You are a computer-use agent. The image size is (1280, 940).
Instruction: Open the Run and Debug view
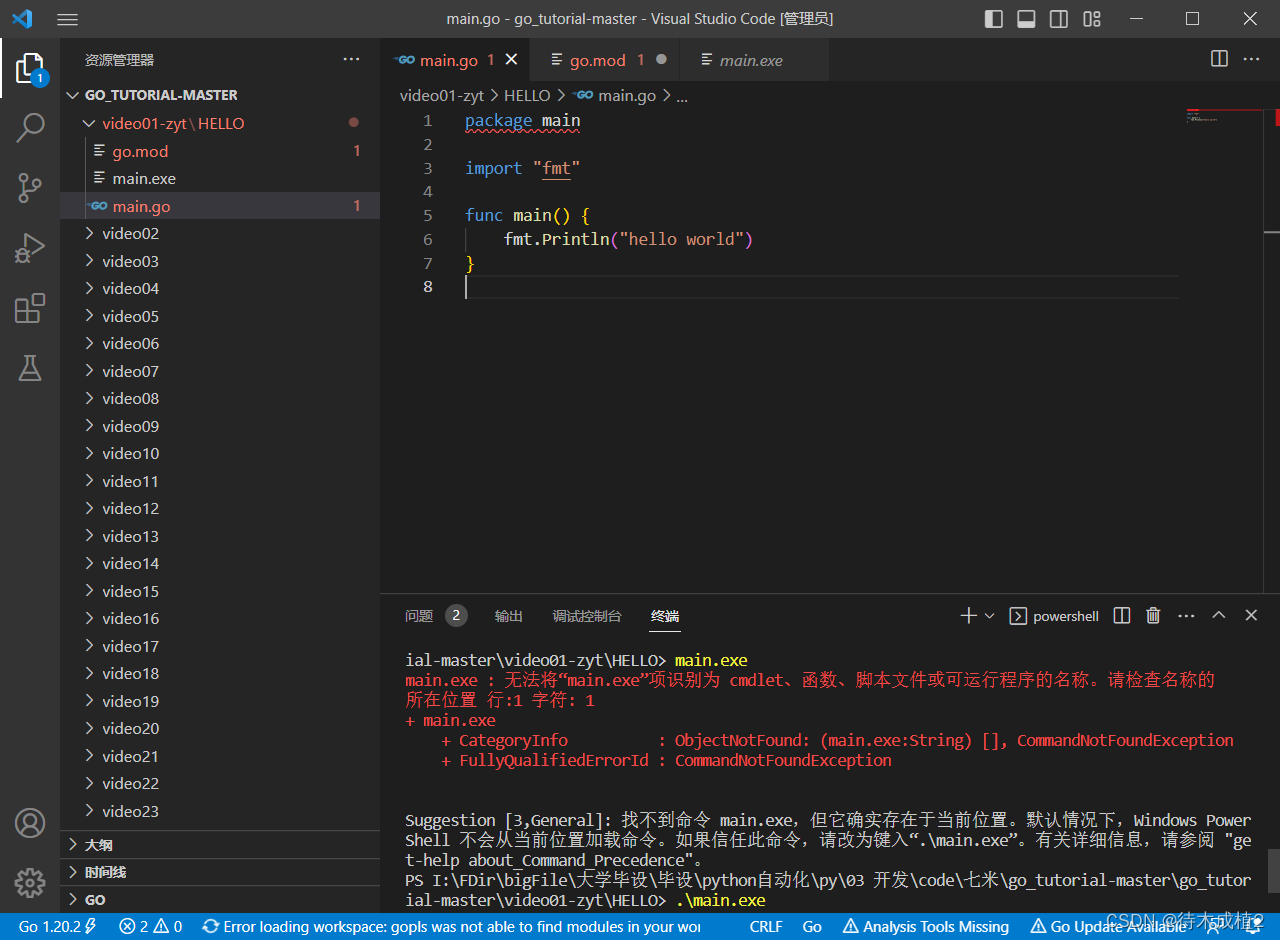30,247
